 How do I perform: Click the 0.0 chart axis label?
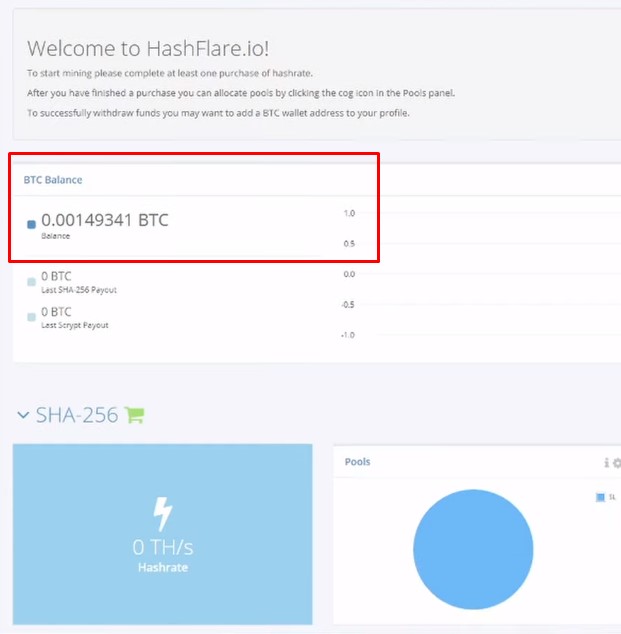[x=349, y=274]
